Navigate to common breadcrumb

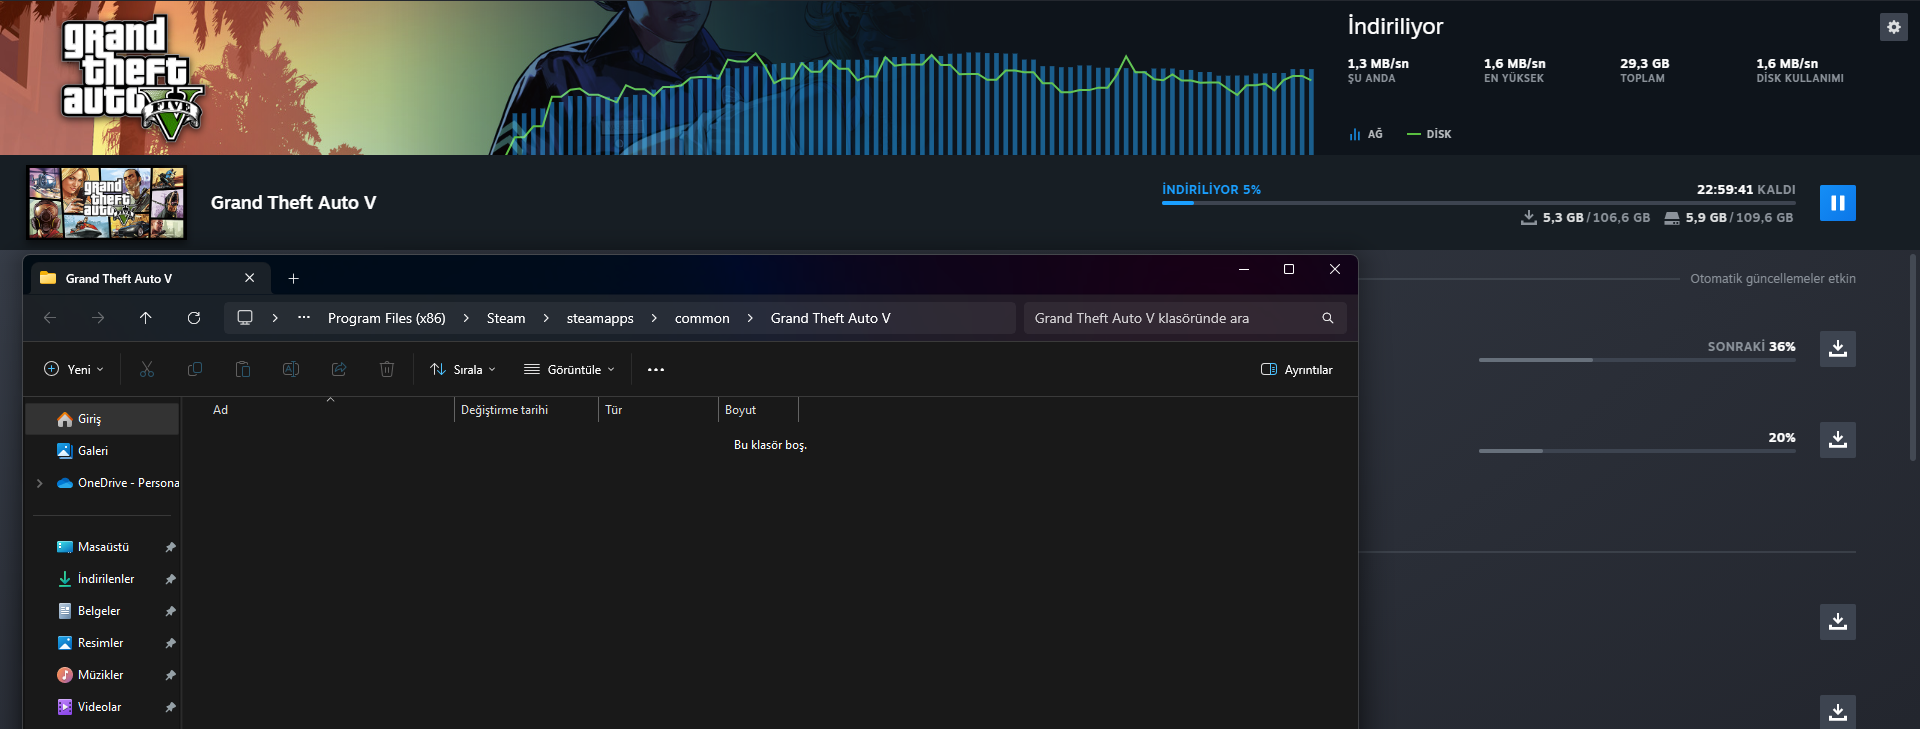point(702,318)
